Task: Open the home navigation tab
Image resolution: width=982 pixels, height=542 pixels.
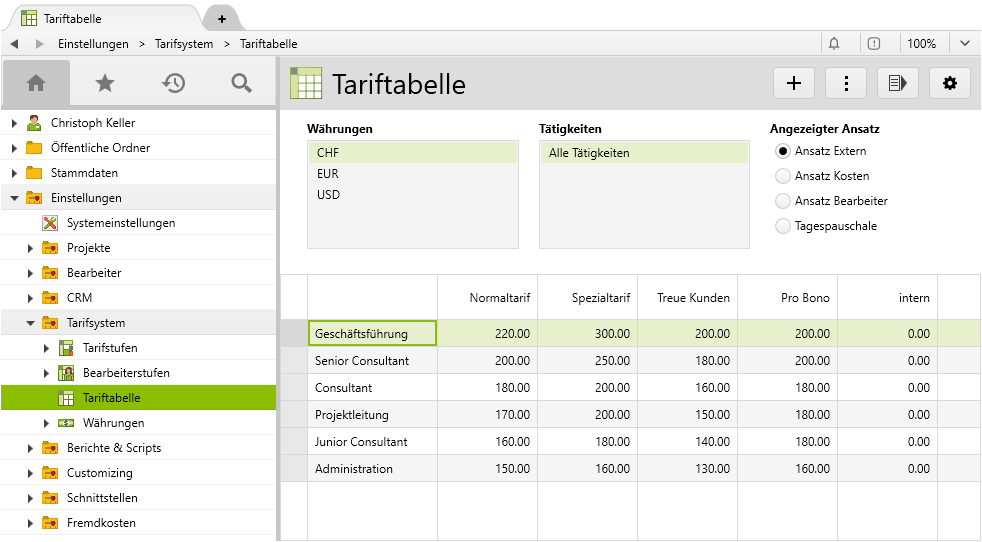Action: click(x=36, y=83)
